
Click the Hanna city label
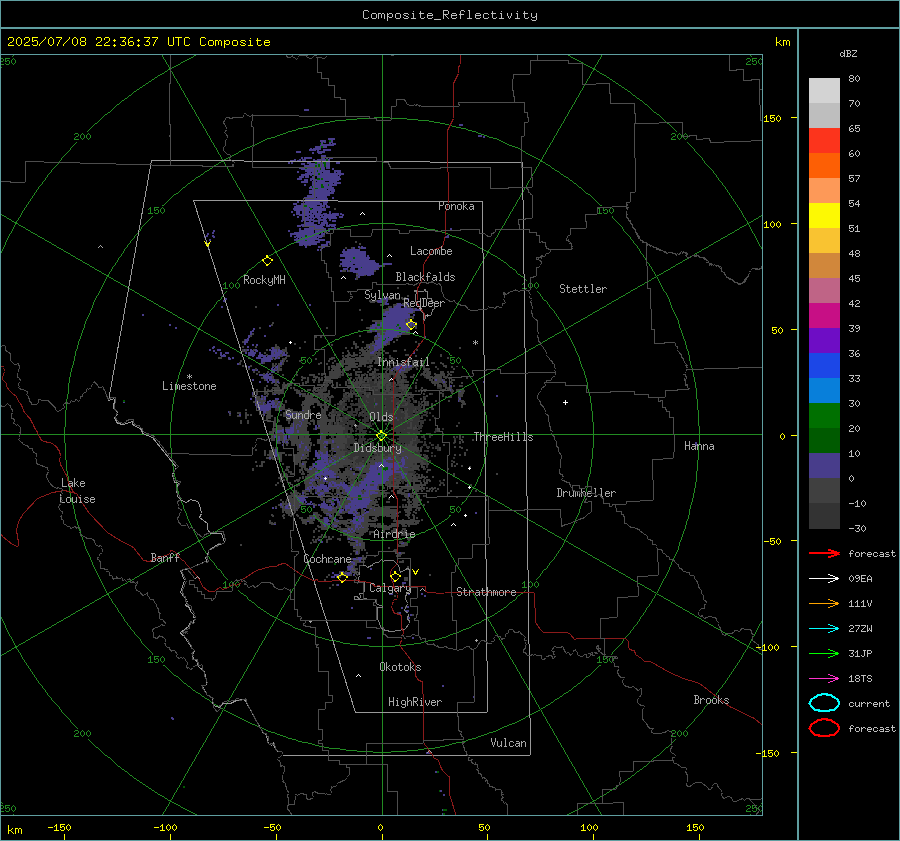coord(699,446)
